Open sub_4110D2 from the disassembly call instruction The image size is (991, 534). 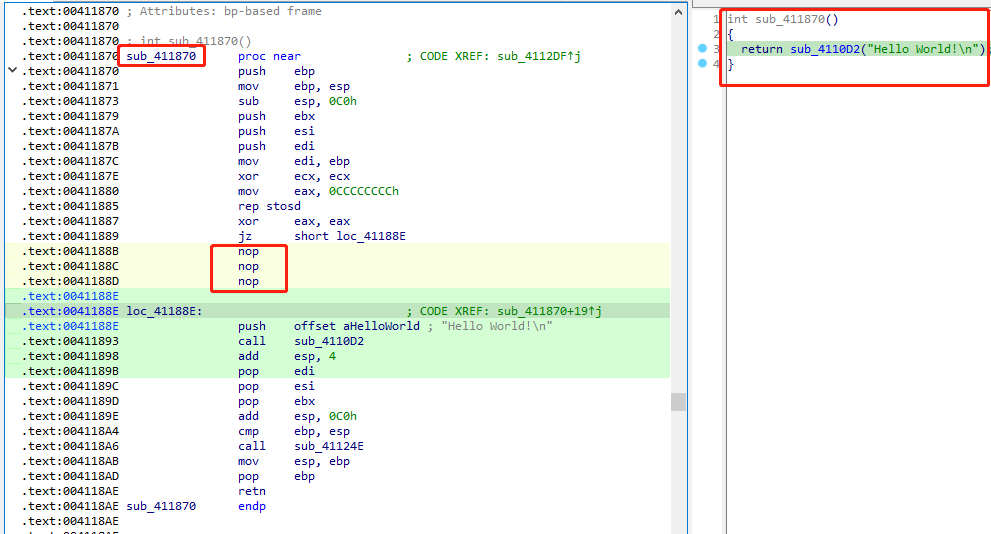(329, 341)
